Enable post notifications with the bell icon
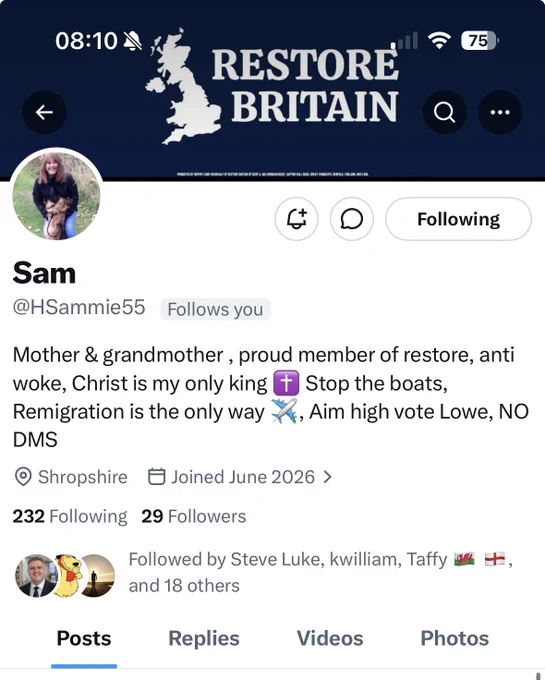 click(x=297, y=219)
